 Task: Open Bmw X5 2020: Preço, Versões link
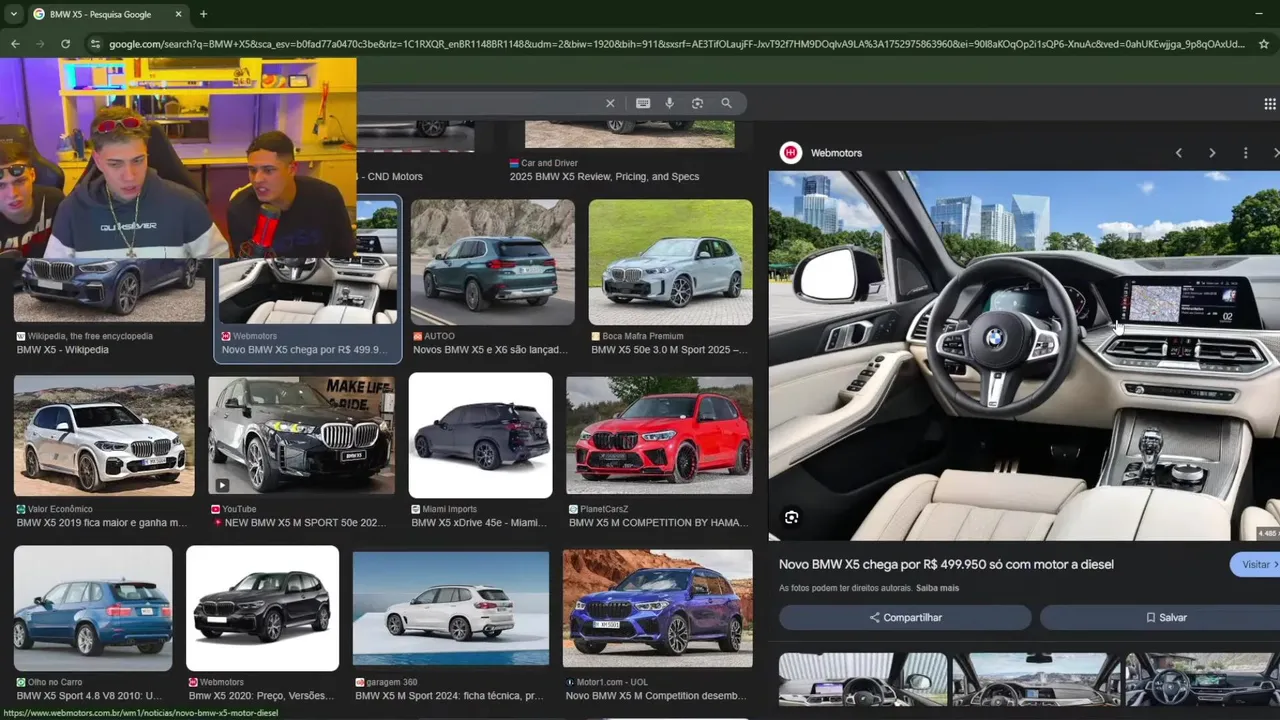coord(263,696)
